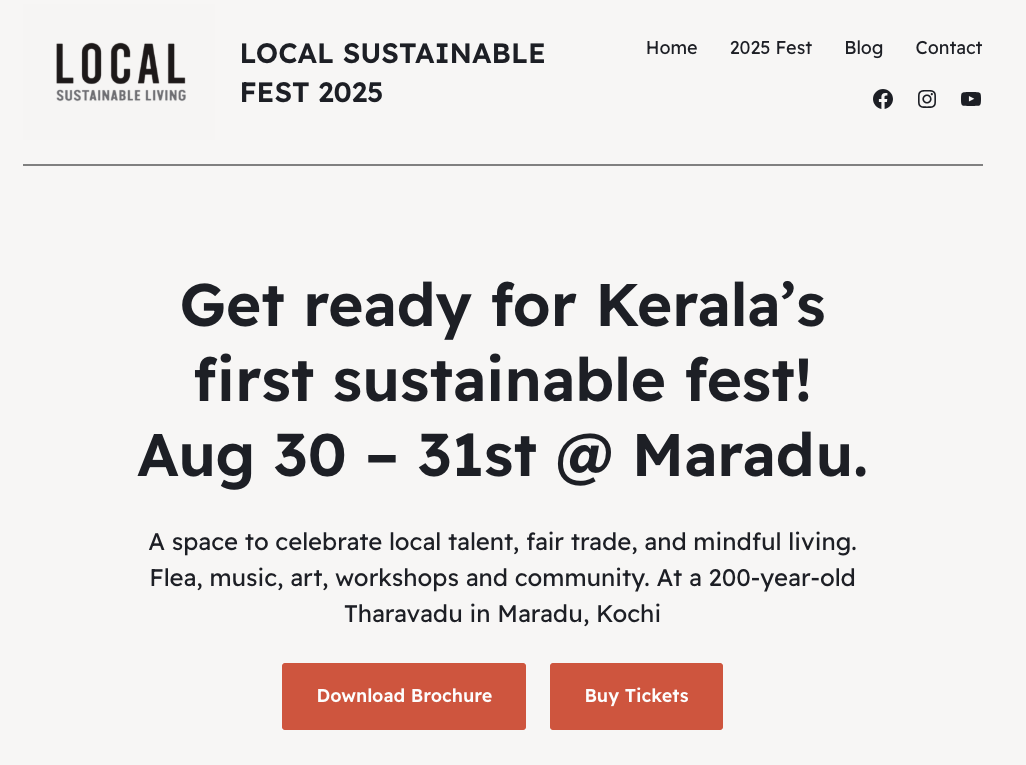
Task: Open the Contact page link
Action: 949,48
